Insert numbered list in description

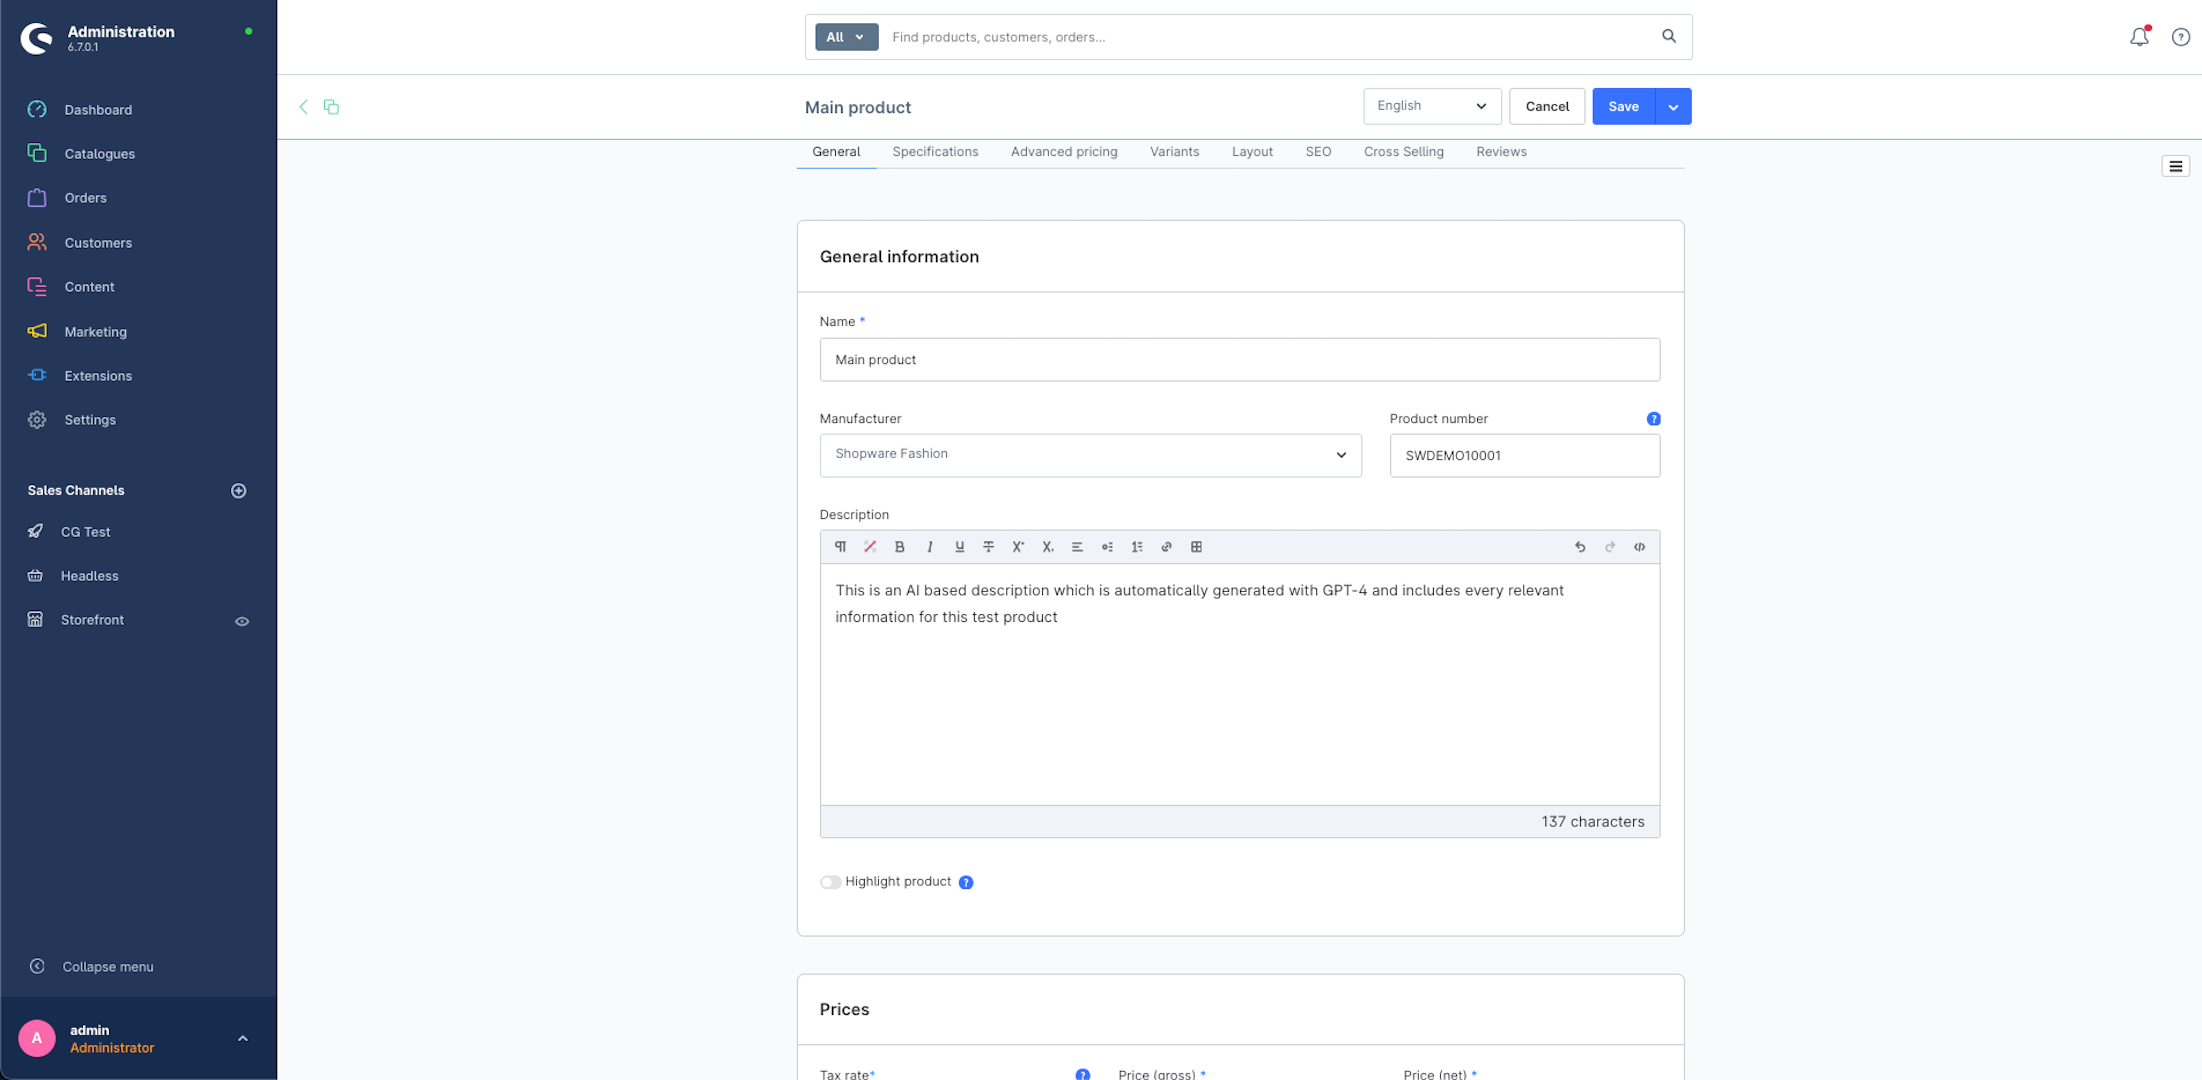1137,547
